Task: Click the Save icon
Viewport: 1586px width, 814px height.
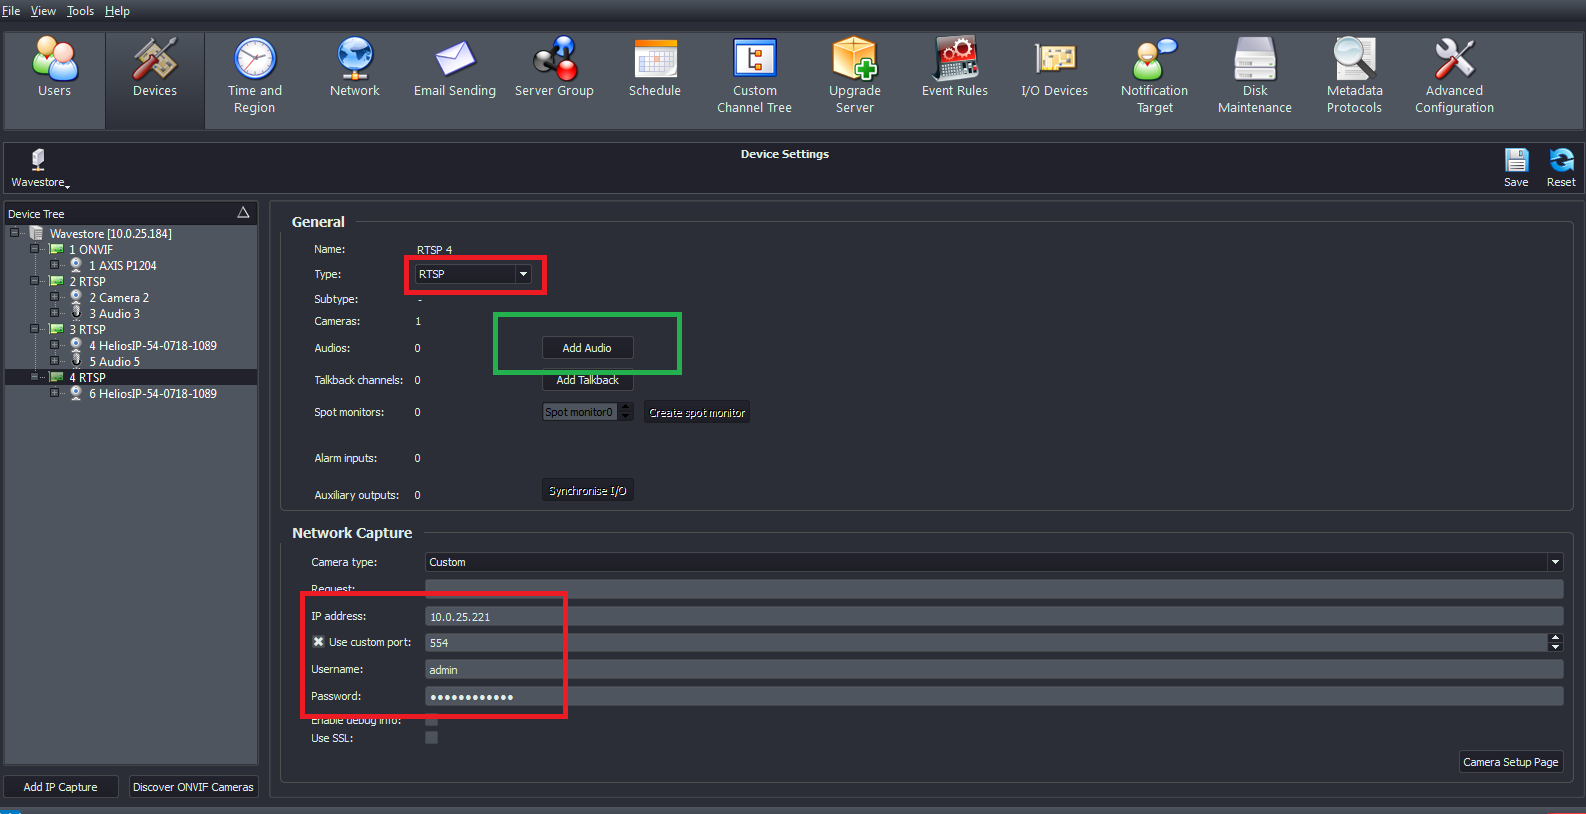Action: [1516, 166]
